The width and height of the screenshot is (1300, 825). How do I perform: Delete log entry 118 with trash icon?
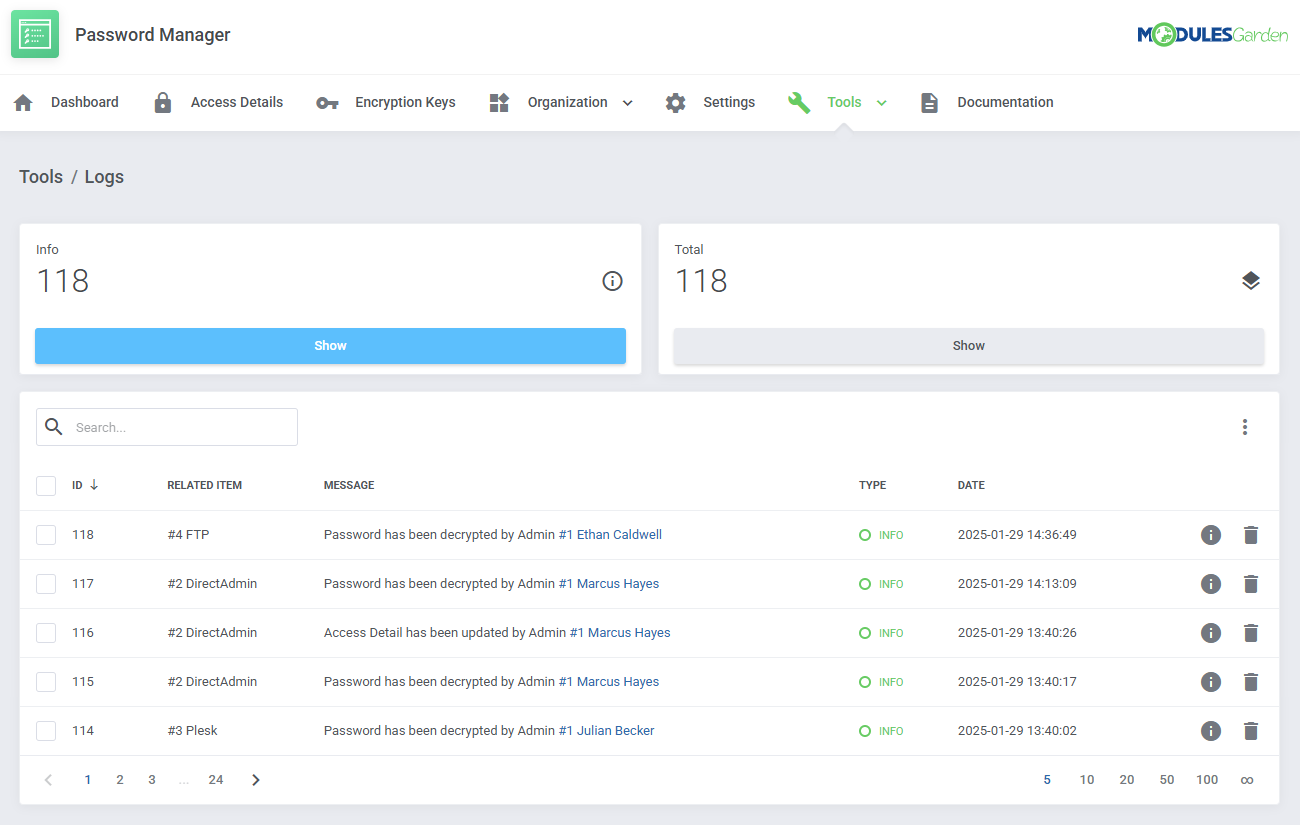(1250, 535)
